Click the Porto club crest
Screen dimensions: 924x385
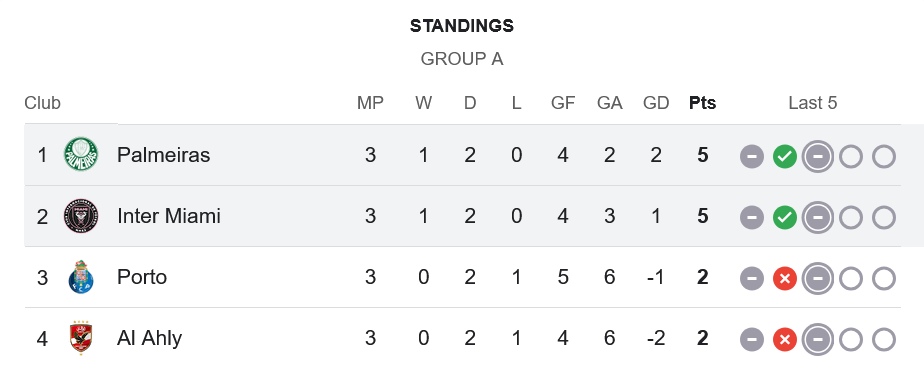[x=81, y=277]
